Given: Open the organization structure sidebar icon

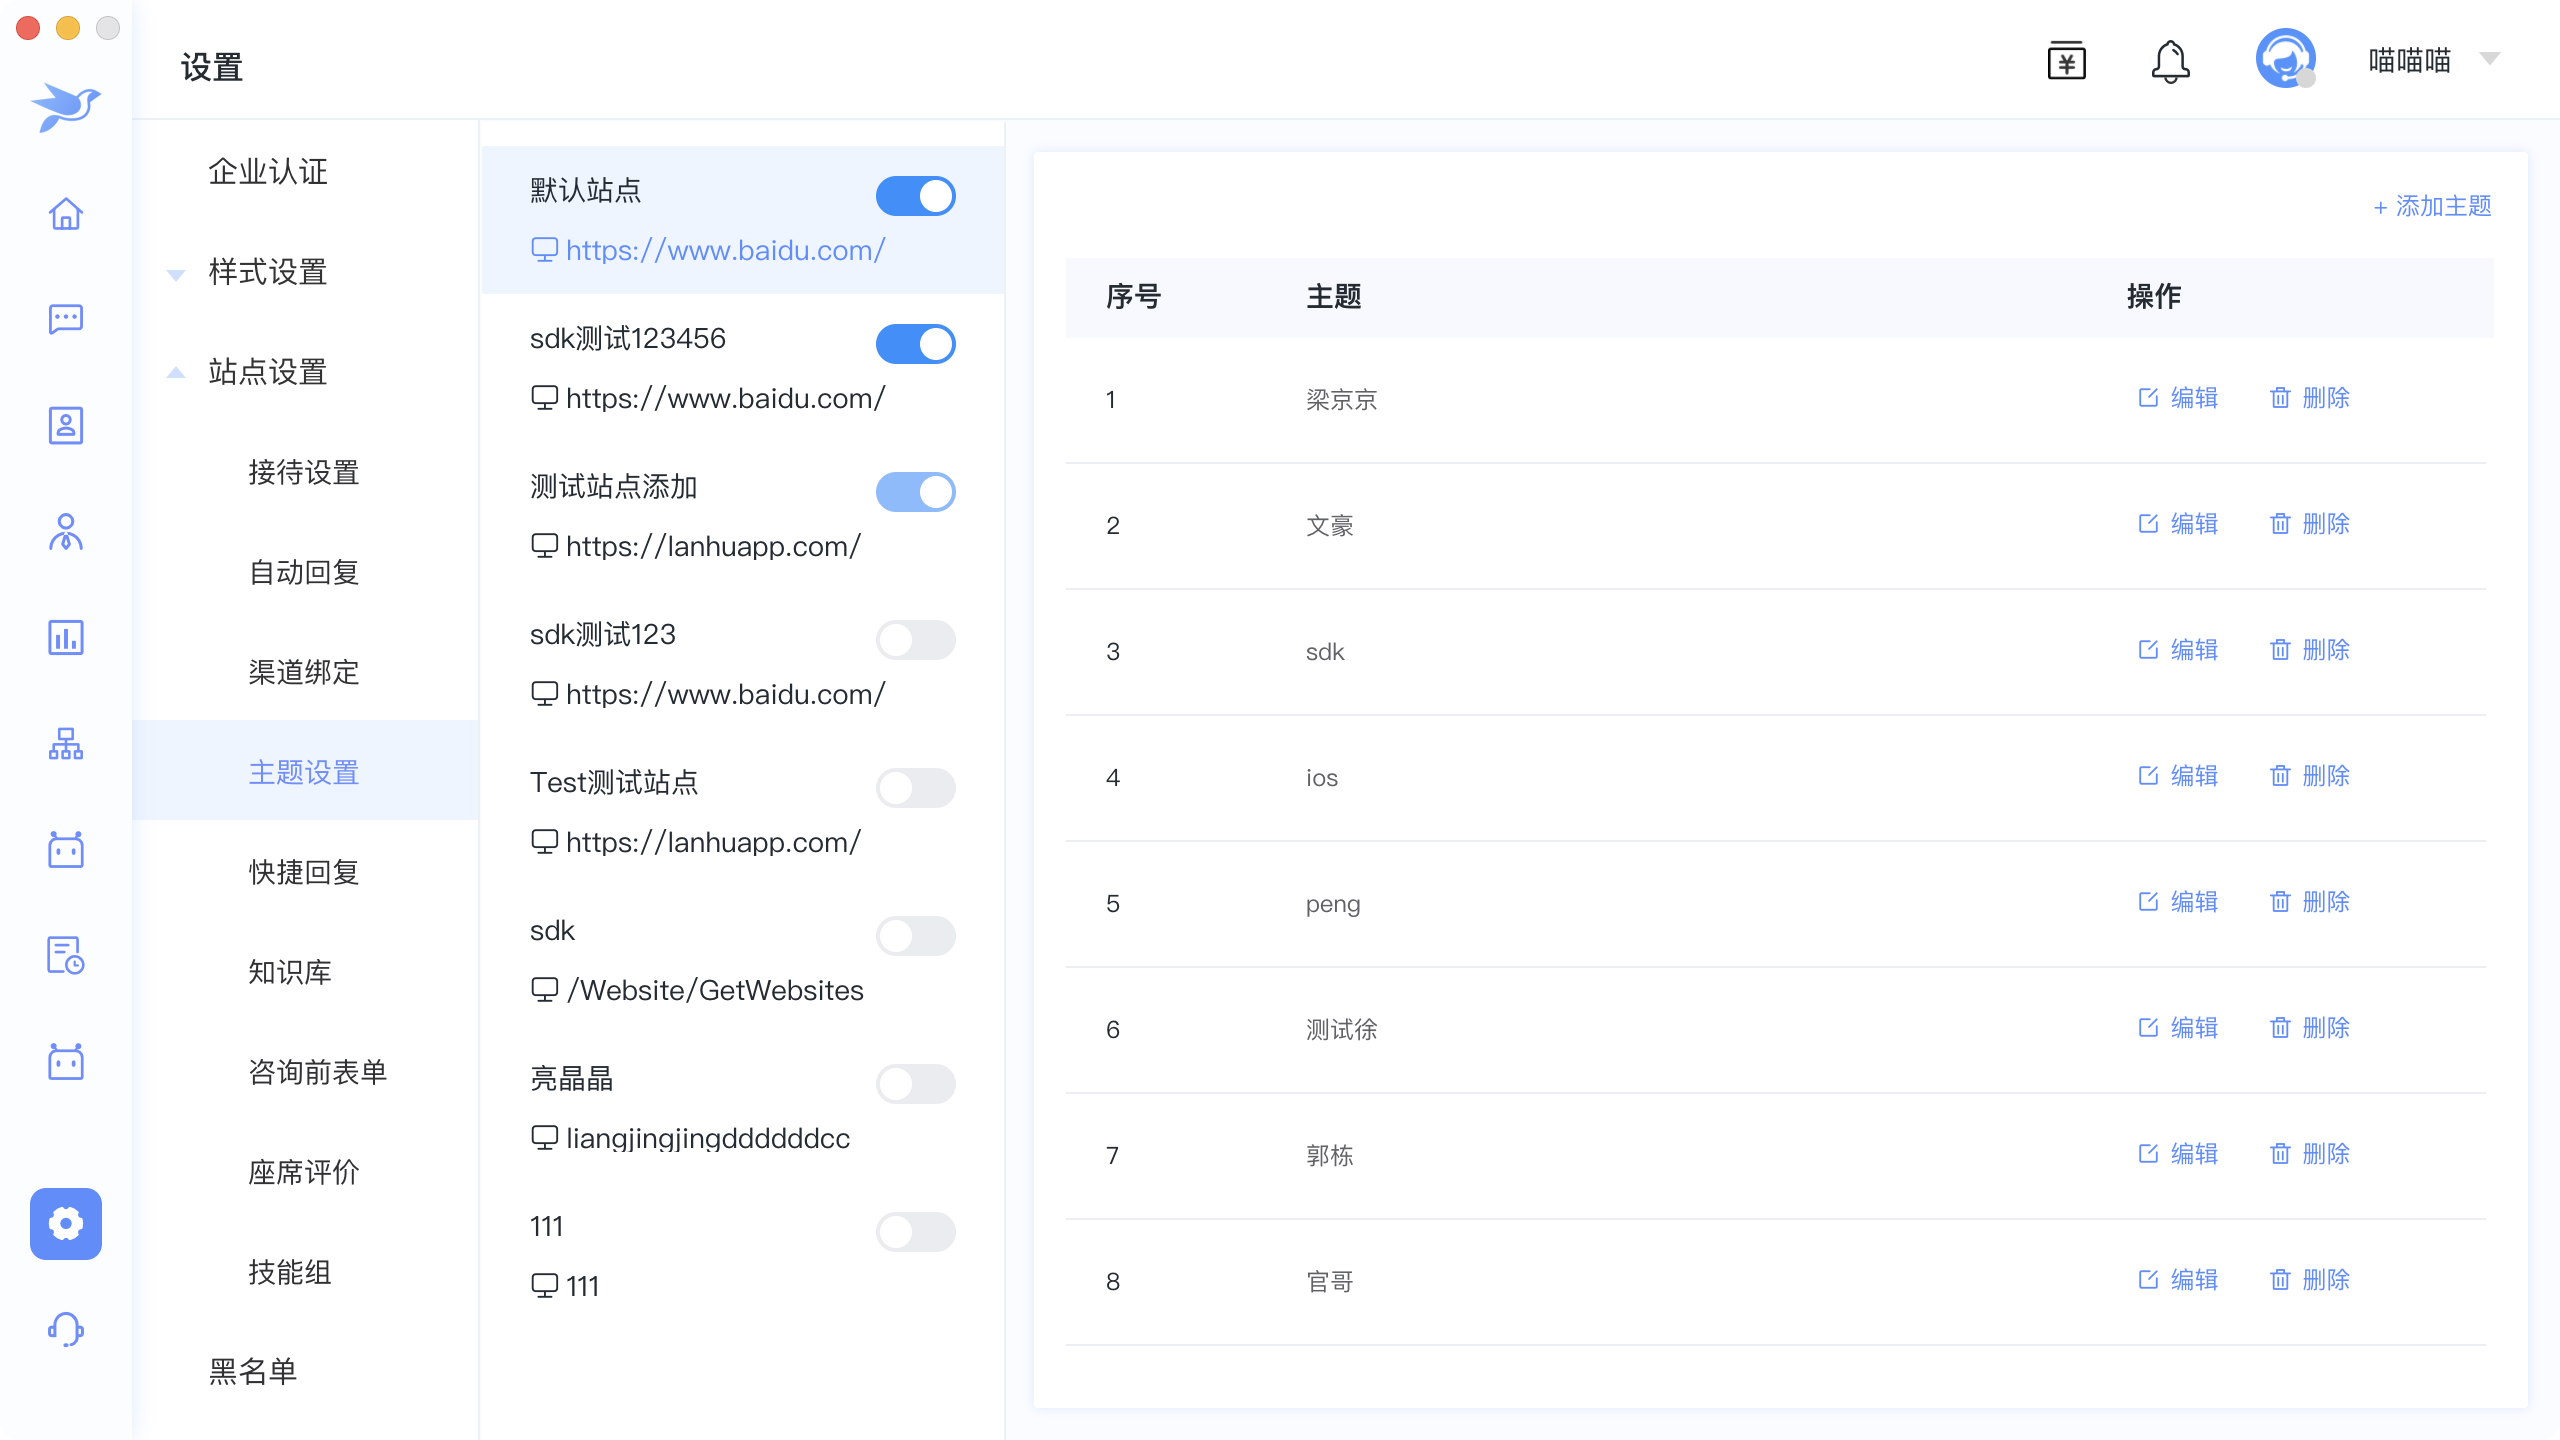Looking at the screenshot, I should pyautogui.click(x=66, y=743).
